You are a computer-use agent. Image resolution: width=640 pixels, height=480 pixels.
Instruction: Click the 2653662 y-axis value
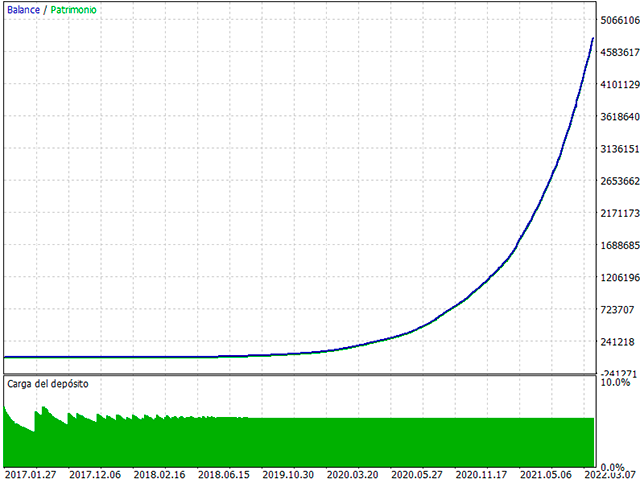[x=620, y=181]
